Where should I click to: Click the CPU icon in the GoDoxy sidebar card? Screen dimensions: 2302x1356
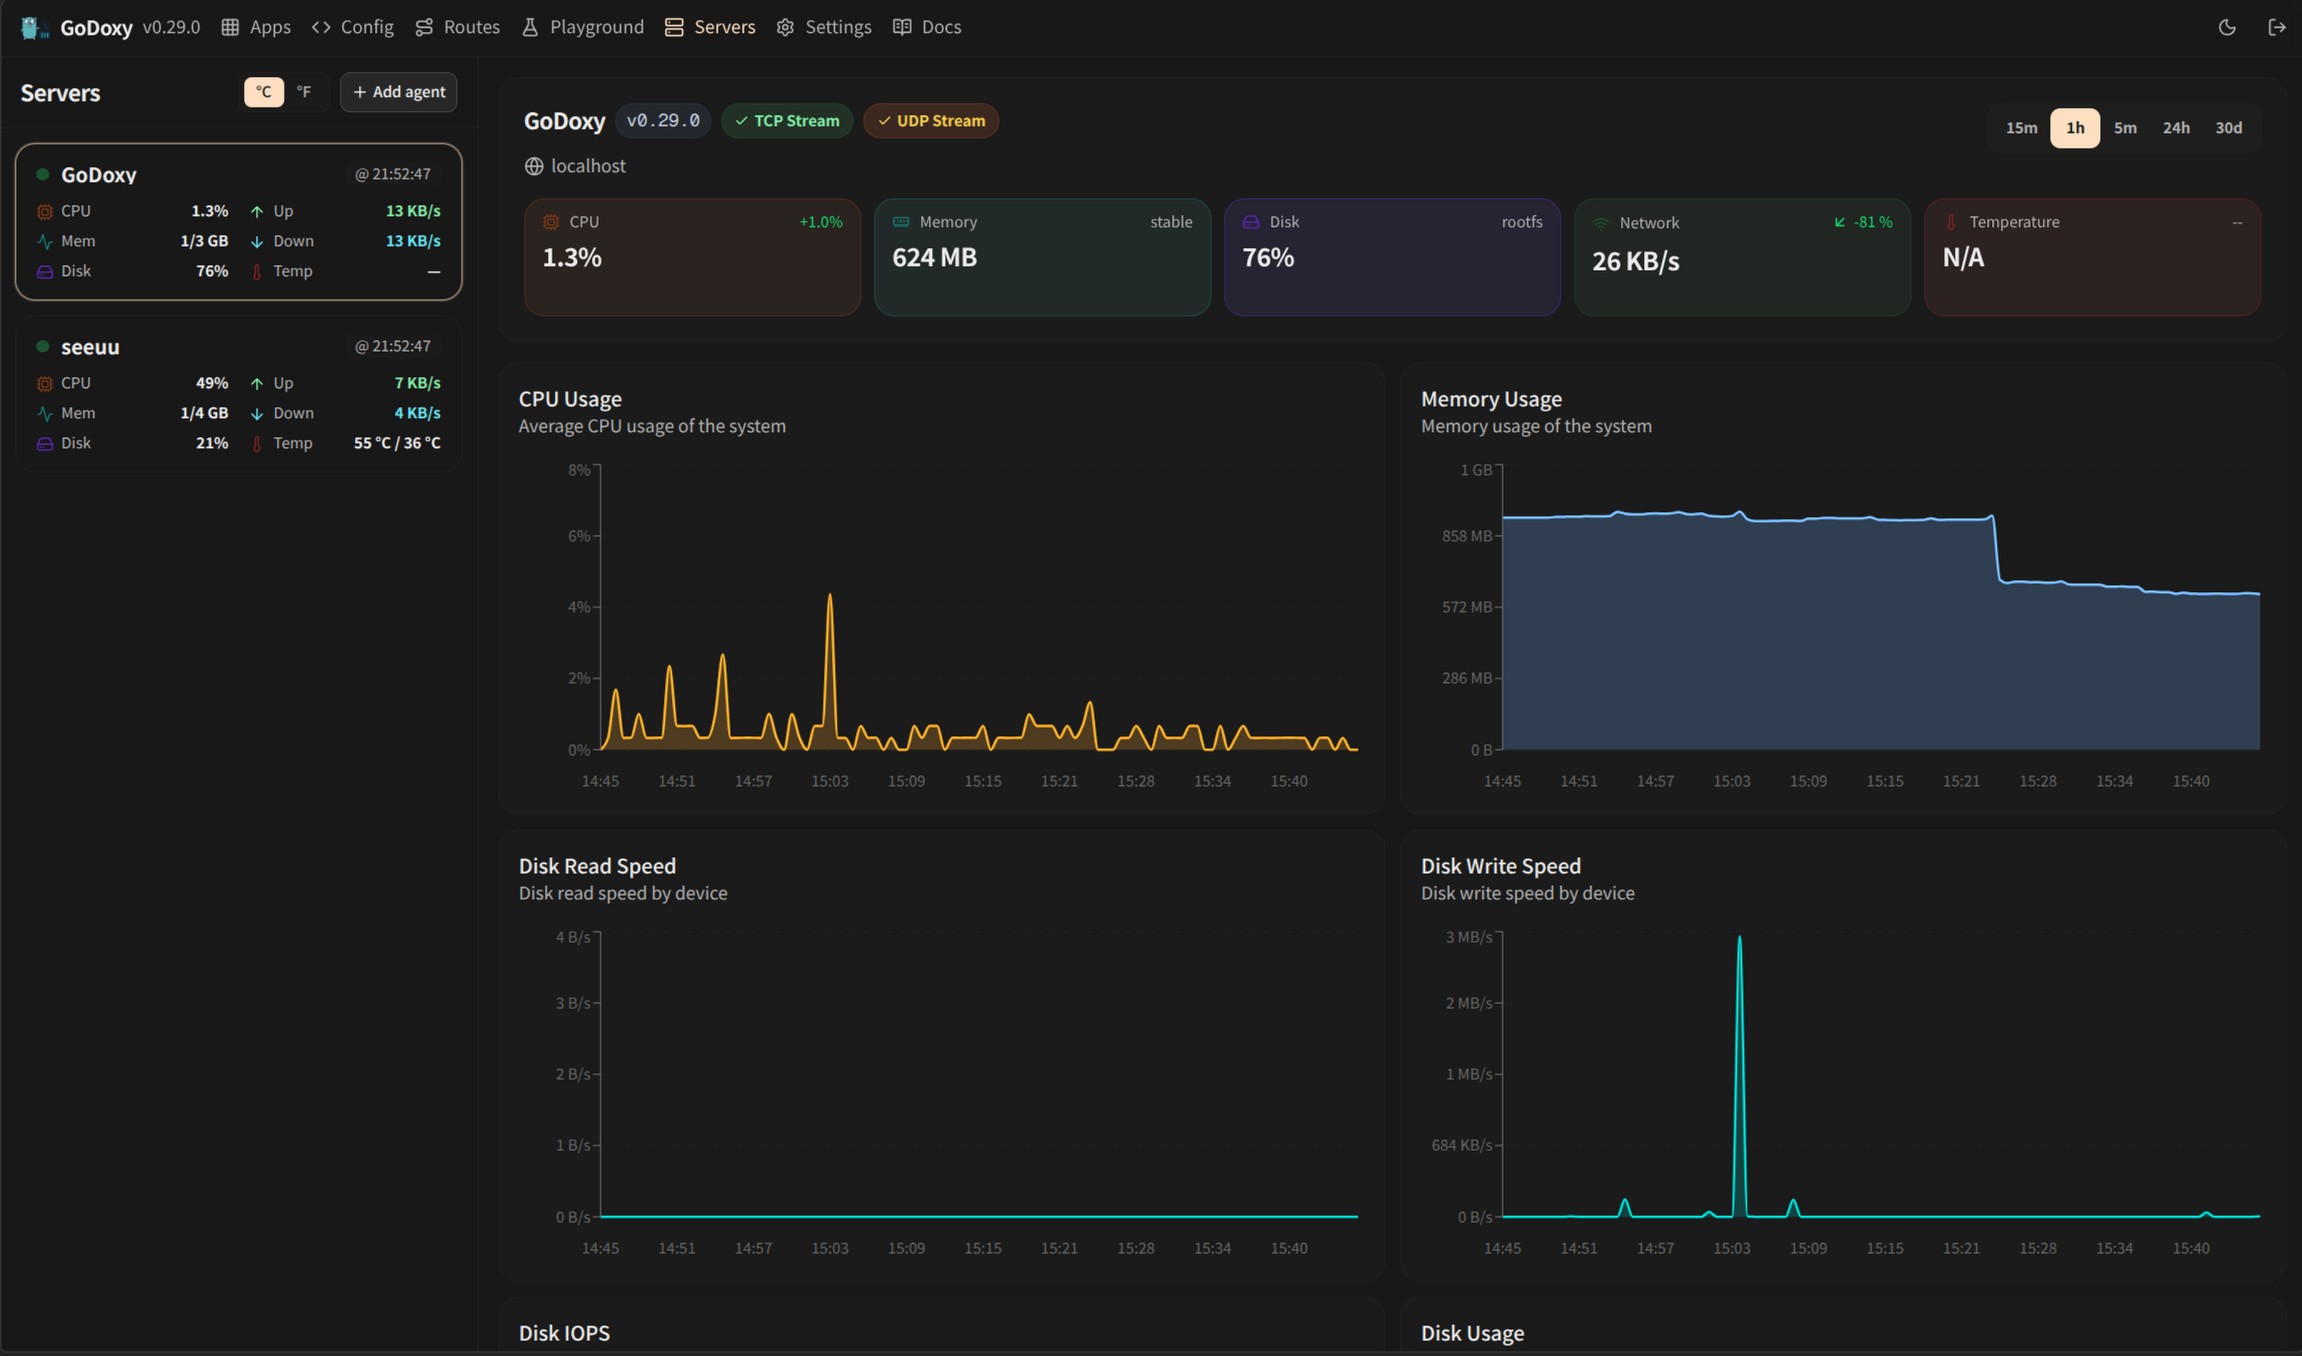click(44, 211)
